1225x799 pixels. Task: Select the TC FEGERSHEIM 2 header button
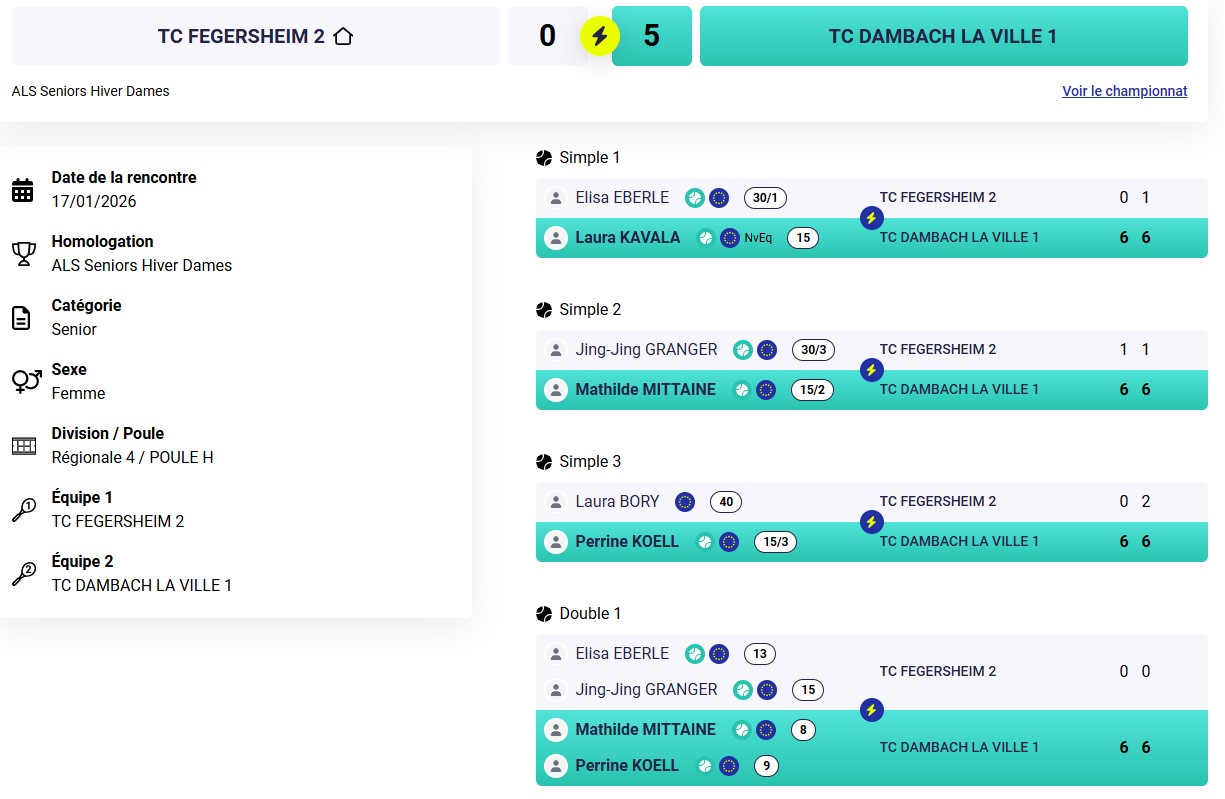click(255, 37)
